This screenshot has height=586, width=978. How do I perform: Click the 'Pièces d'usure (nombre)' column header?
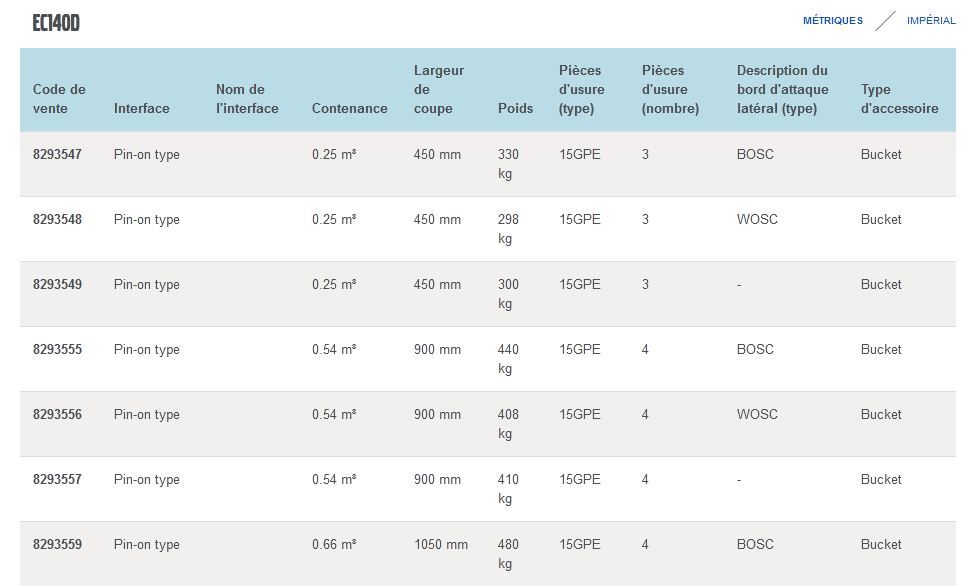click(670, 90)
